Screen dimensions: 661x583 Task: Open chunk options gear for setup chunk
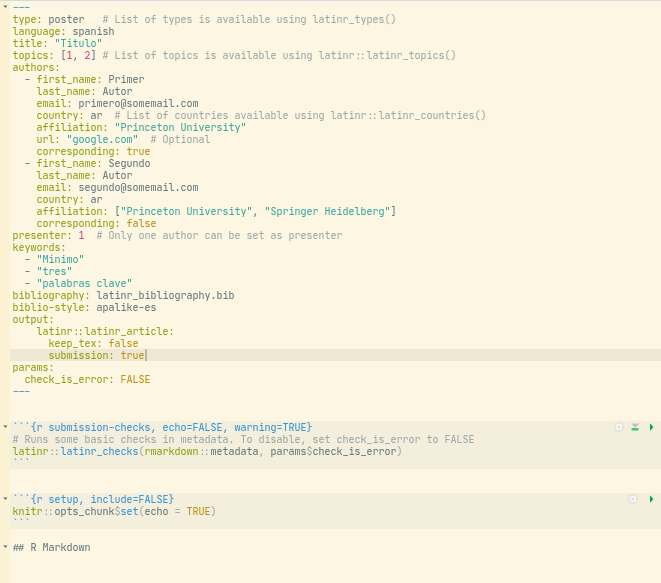632,499
